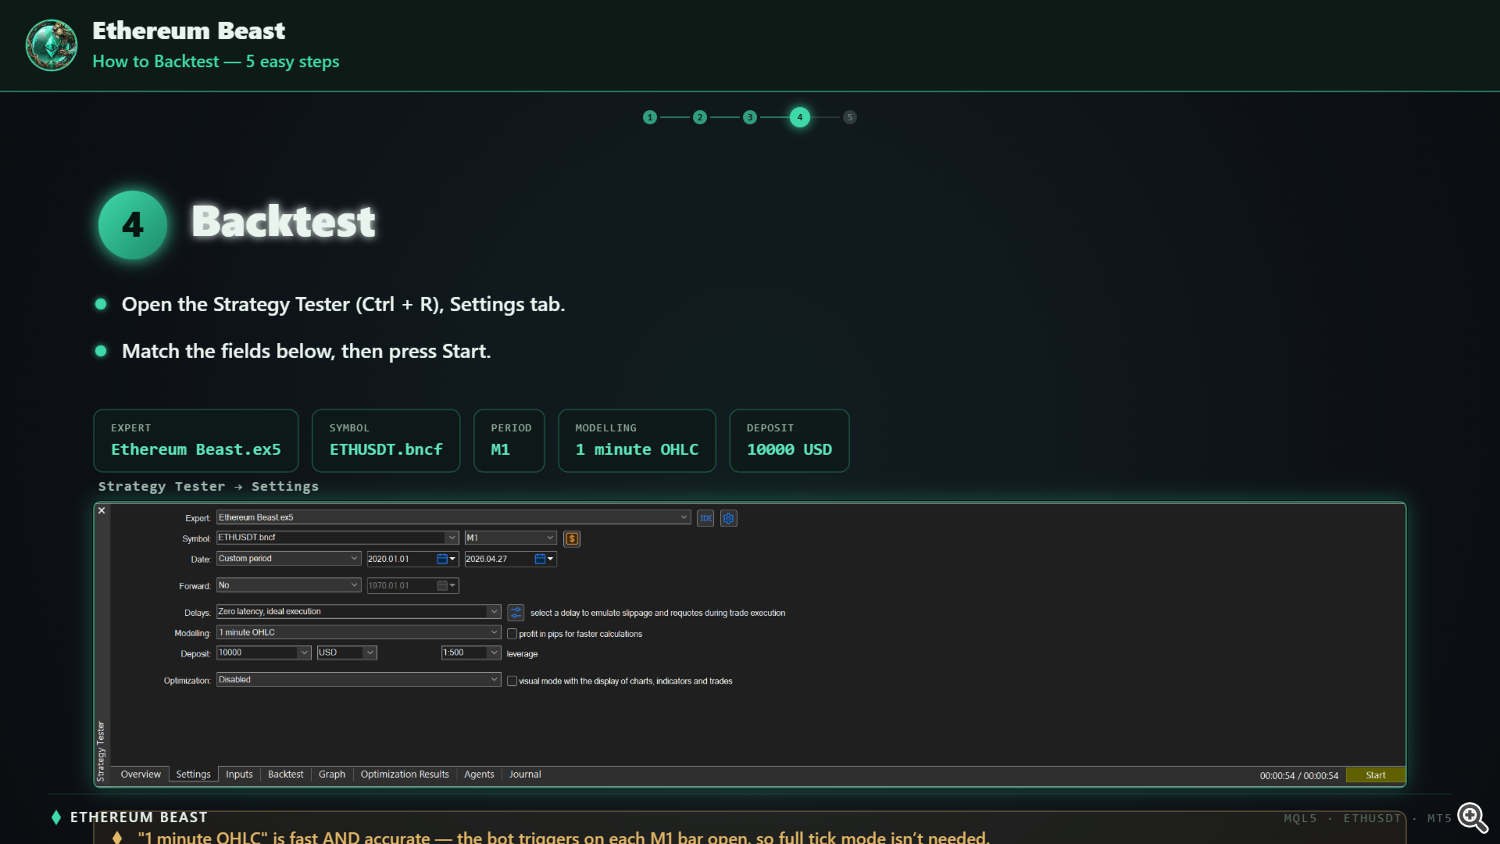1500x844 pixels.
Task: Open calendar for start date 2020.01.01
Action: (x=447, y=559)
